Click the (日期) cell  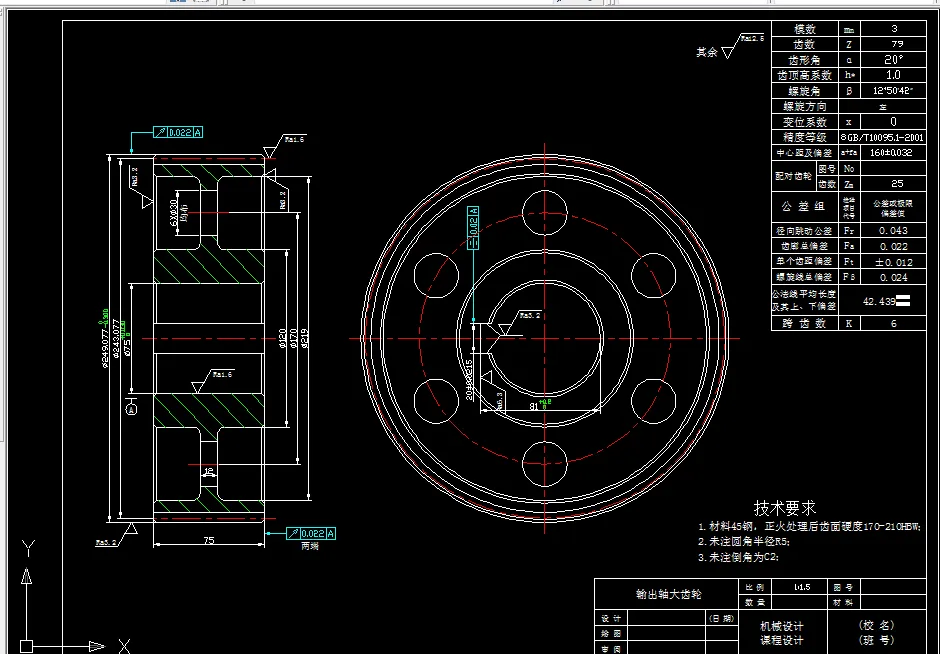click(x=722, y=618)
